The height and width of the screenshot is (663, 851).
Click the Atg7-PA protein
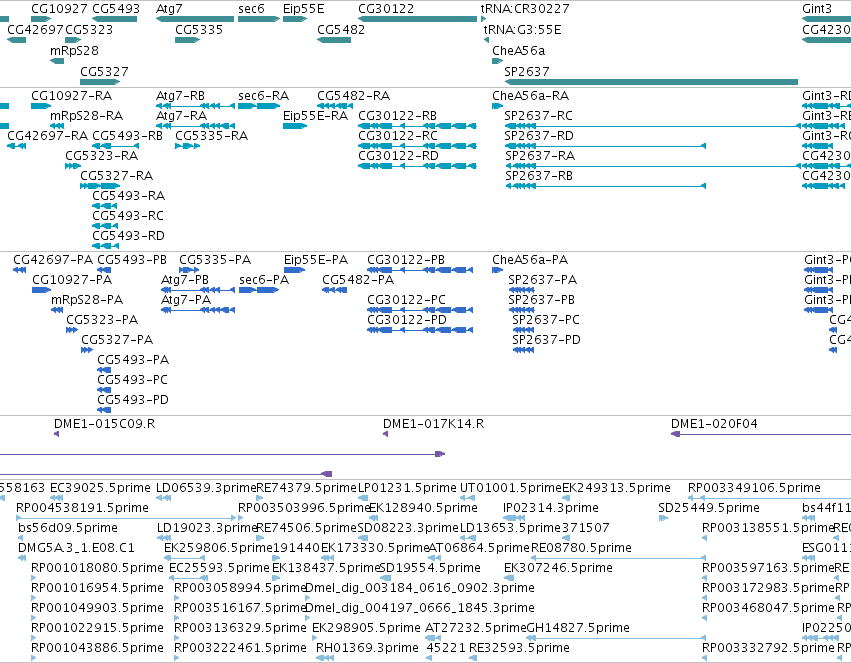point(198,310)
